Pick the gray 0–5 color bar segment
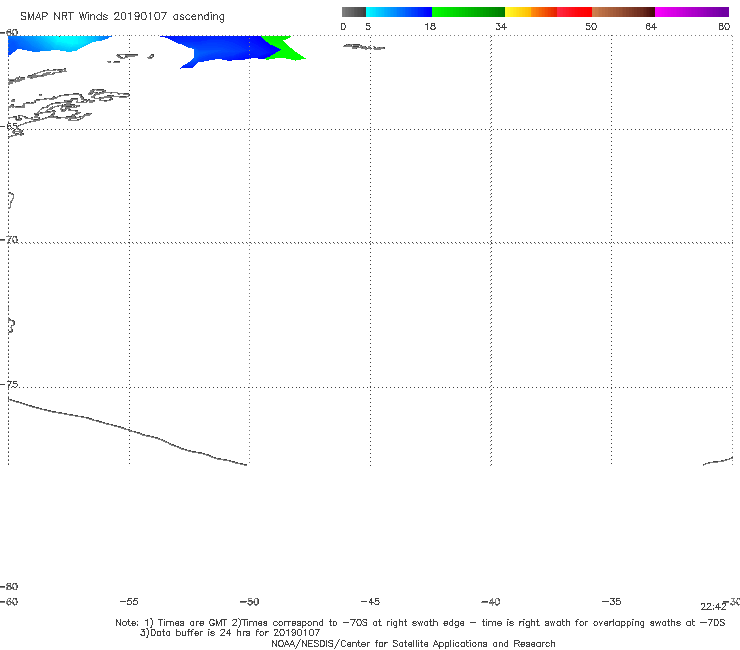This screenshot has height=650, width=740. (354, 12)
